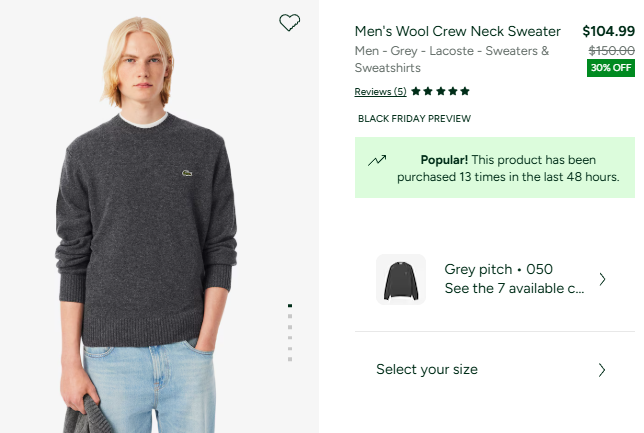Image resolution: width=644 pixels, height=433 pixels.
Task: Click the 30% OFF discount badge
Action: point(611,68)
